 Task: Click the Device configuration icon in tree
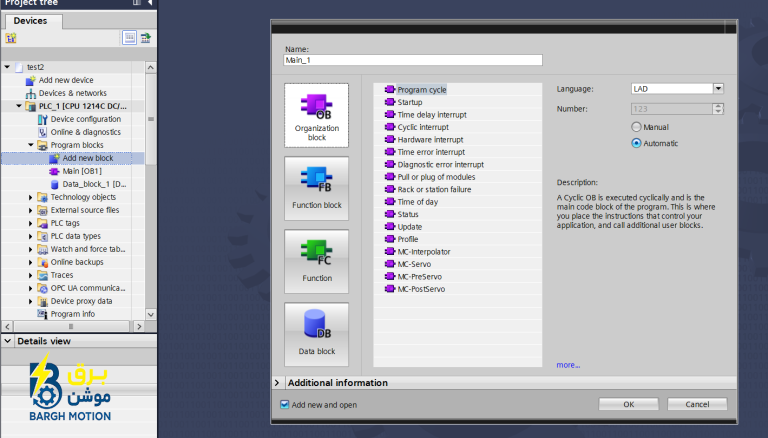[43, 119]
